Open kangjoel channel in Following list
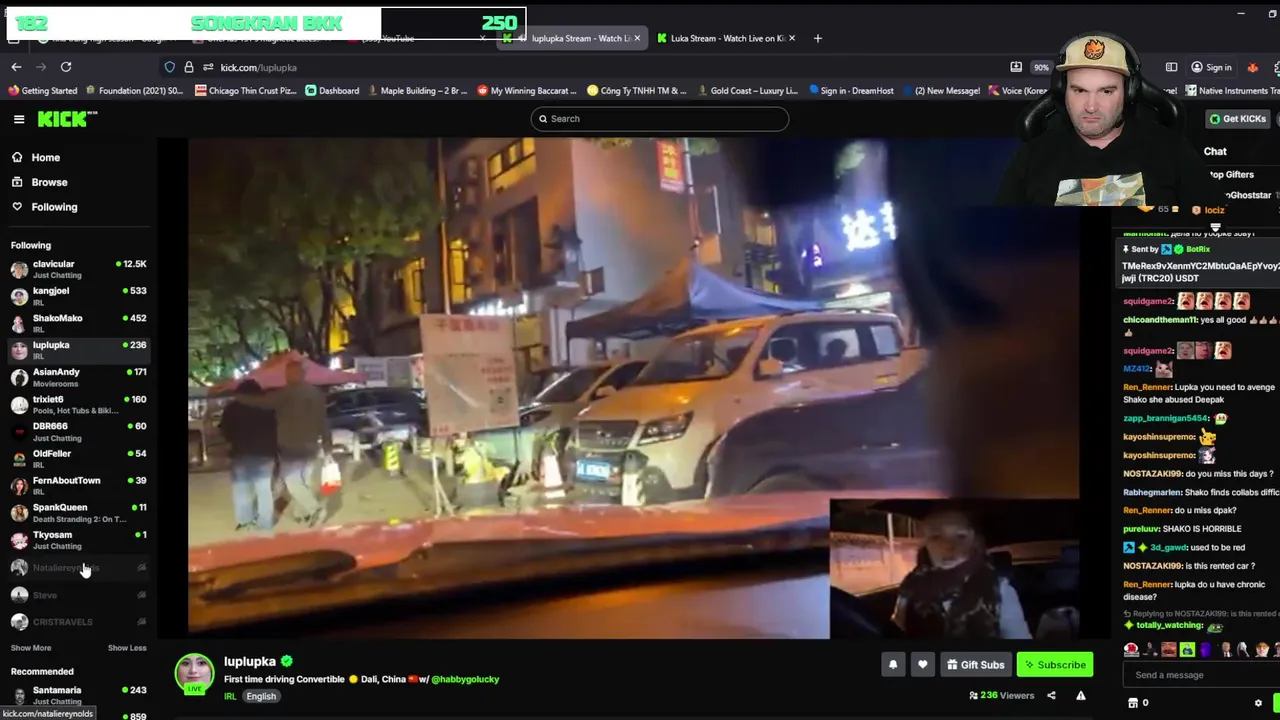 pos(78,296)
